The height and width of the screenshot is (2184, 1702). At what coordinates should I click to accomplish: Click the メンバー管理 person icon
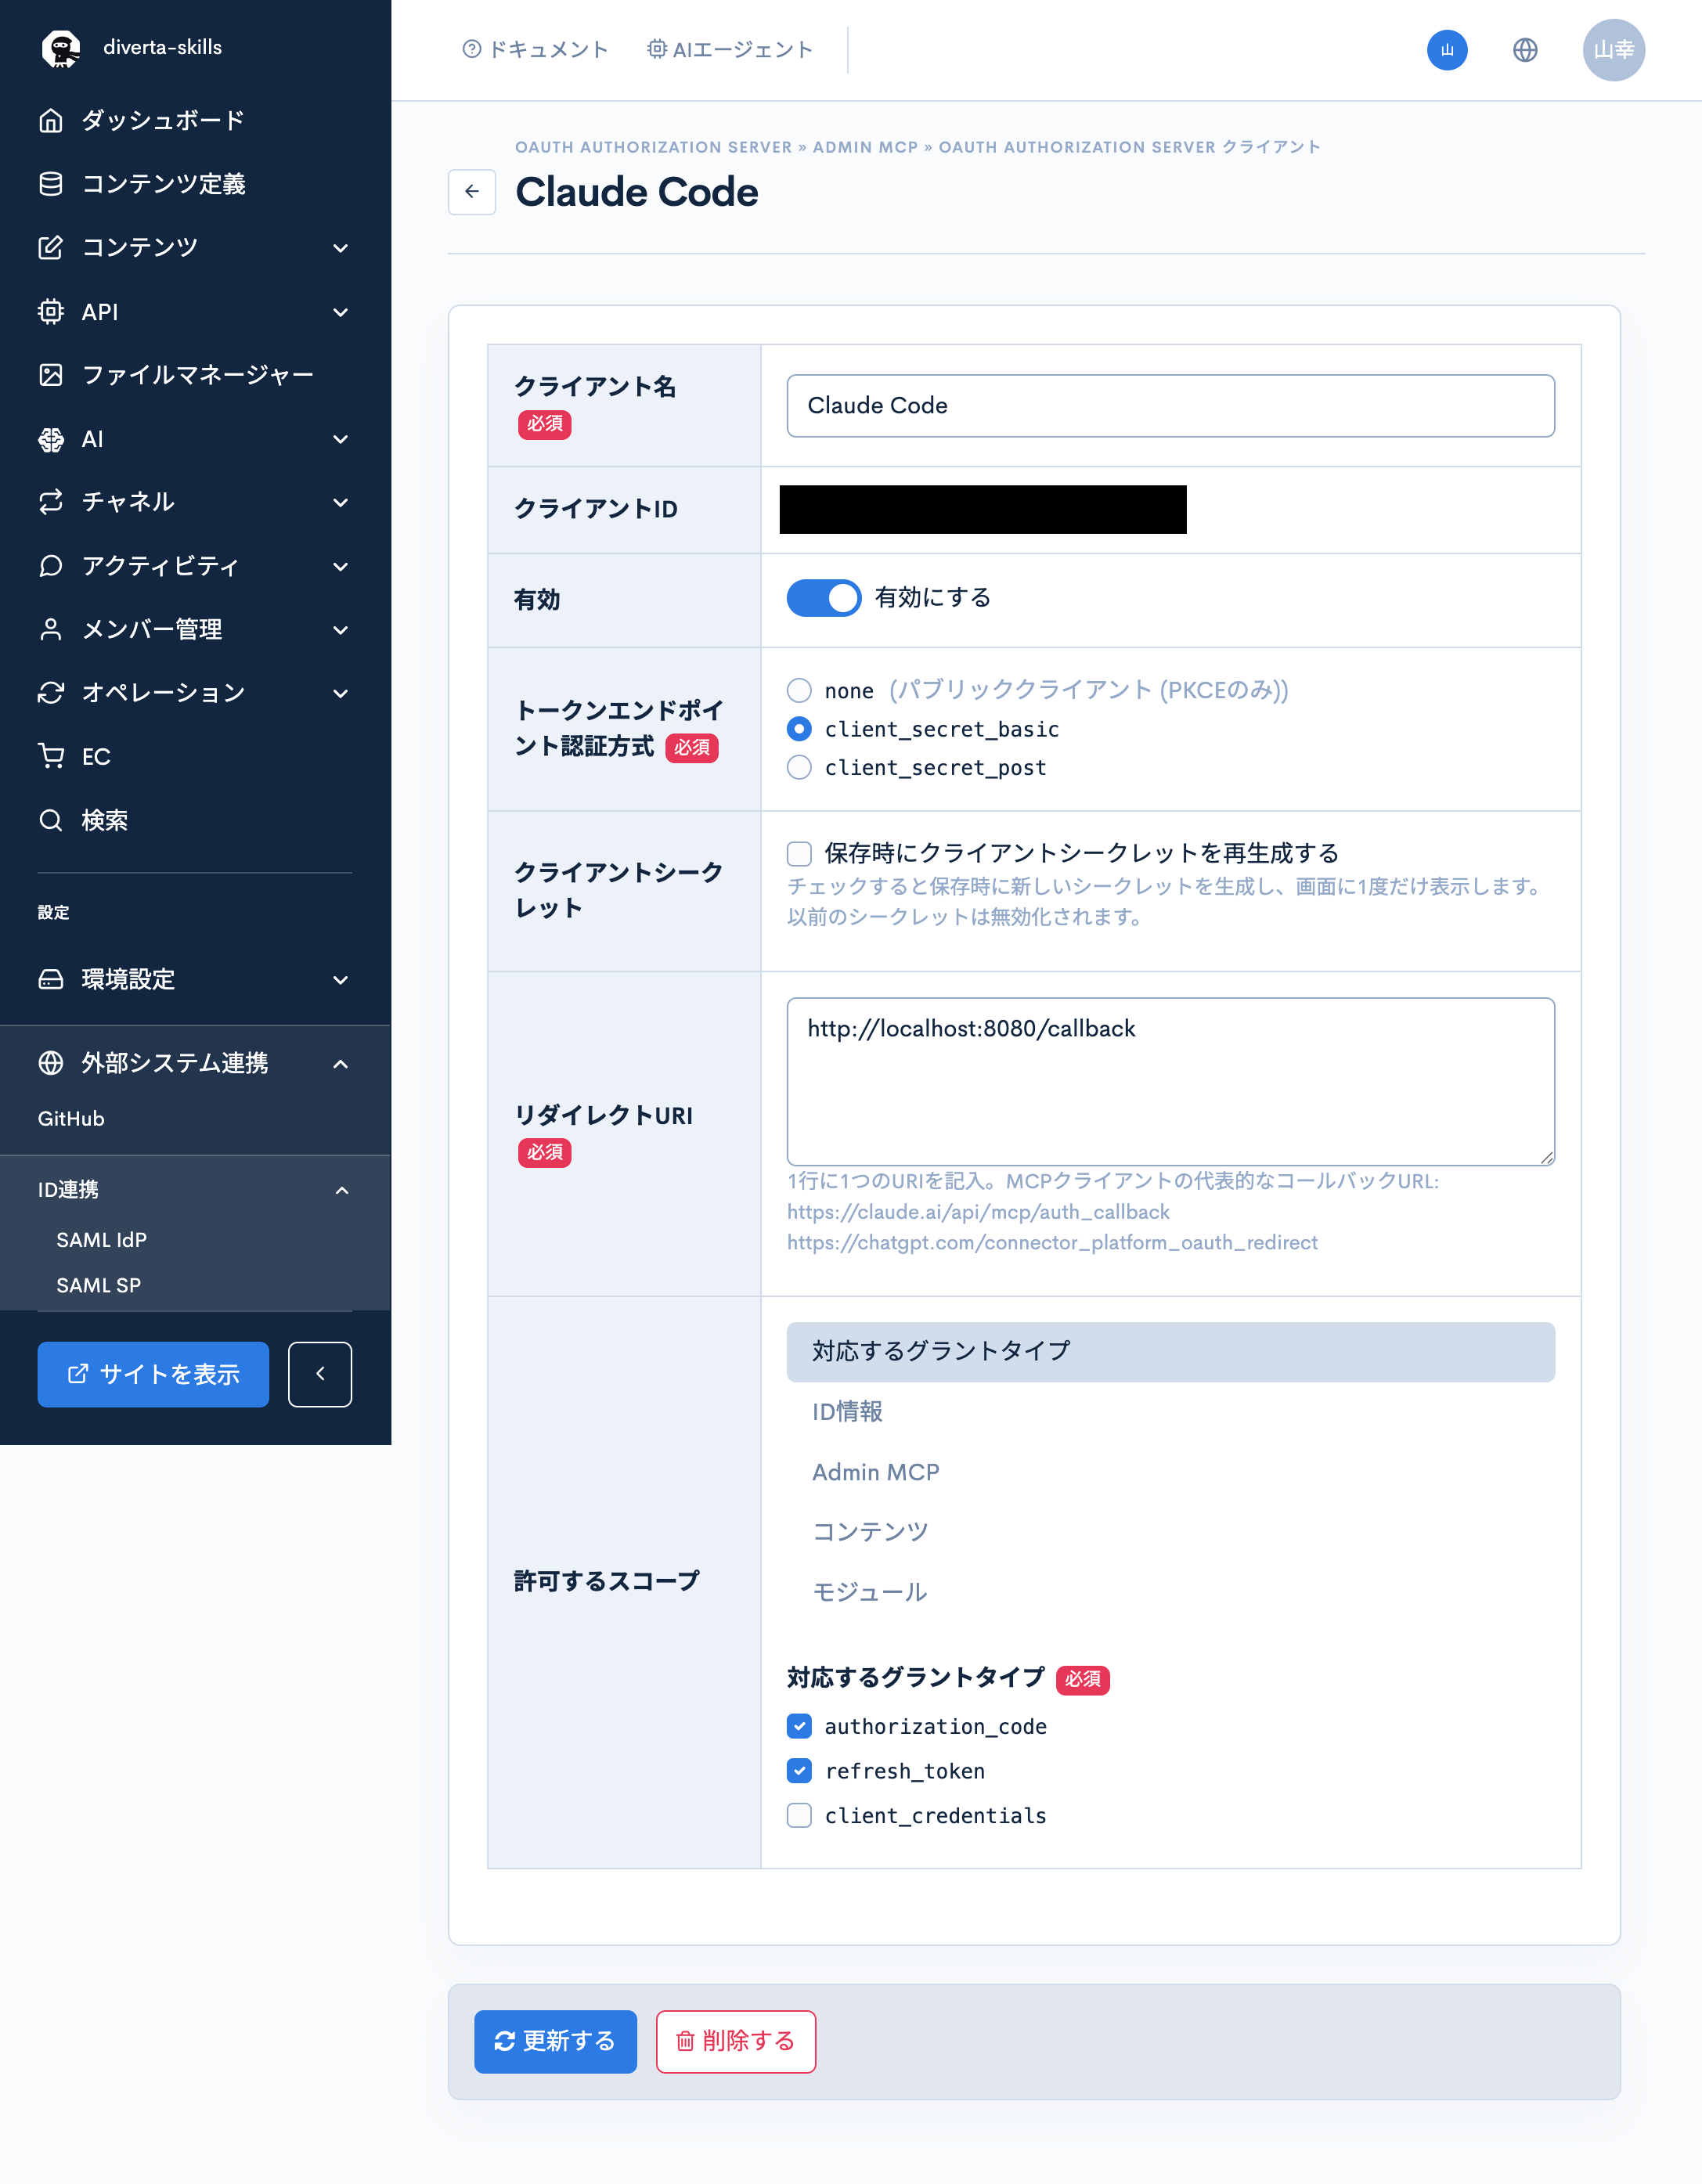point(51,630)
